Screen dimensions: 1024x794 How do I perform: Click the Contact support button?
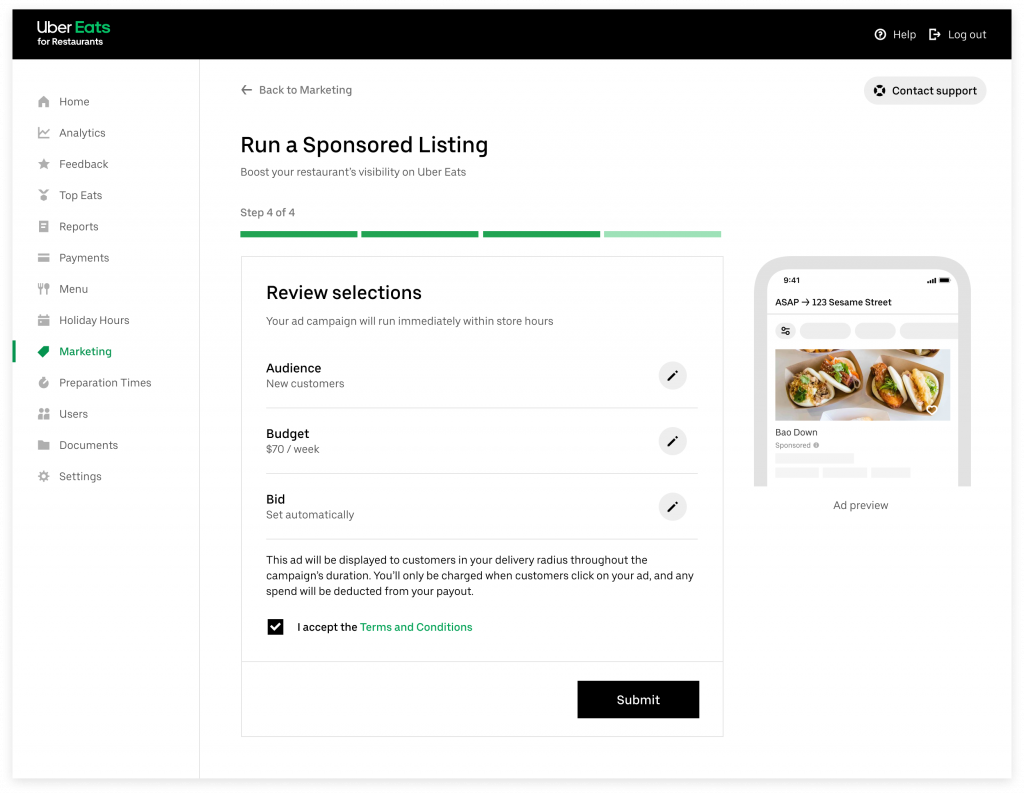[x=925, y=91]
